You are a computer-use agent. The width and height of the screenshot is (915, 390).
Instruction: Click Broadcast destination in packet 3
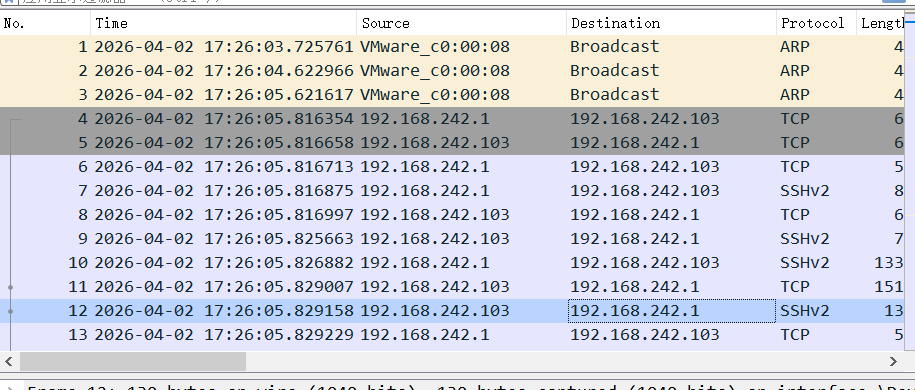614,95
